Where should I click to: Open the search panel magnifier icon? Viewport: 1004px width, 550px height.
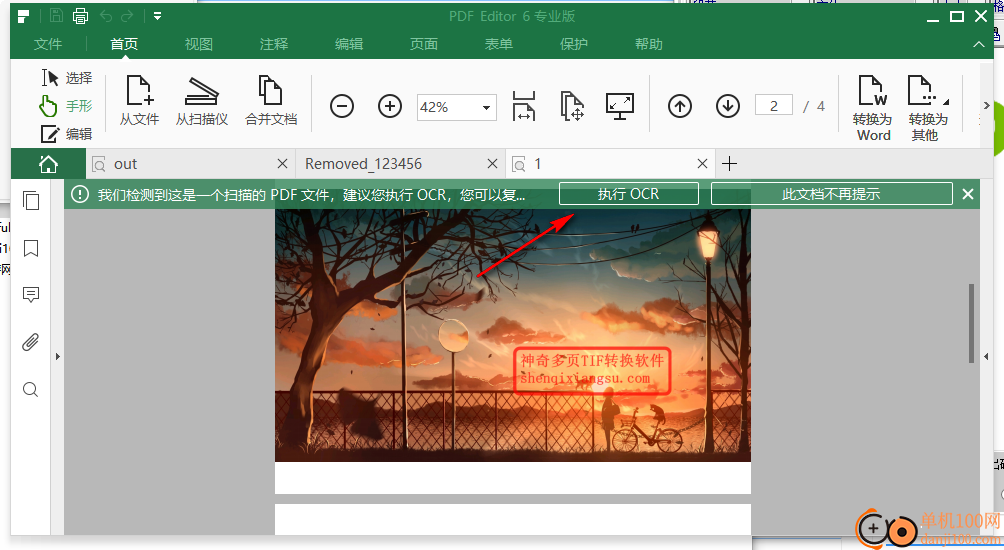click(x=31, y=390)
